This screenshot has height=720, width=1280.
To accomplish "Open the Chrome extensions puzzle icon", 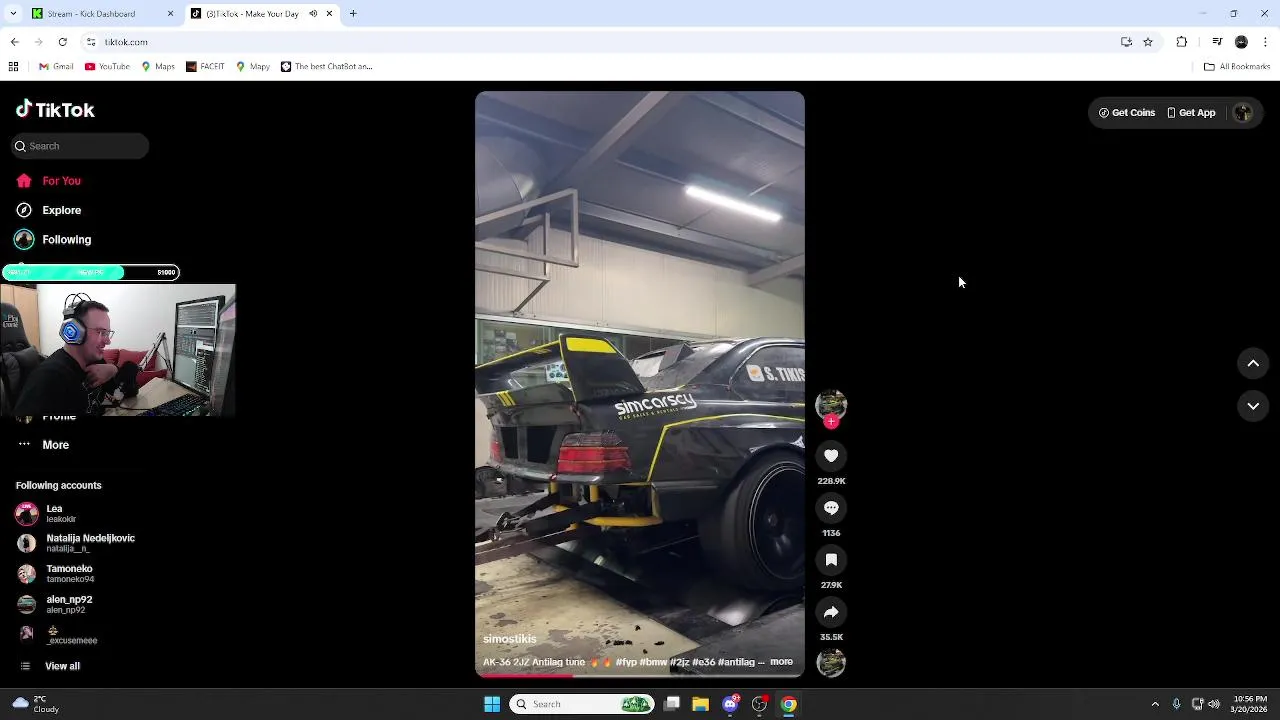I will pos(1182,42).
